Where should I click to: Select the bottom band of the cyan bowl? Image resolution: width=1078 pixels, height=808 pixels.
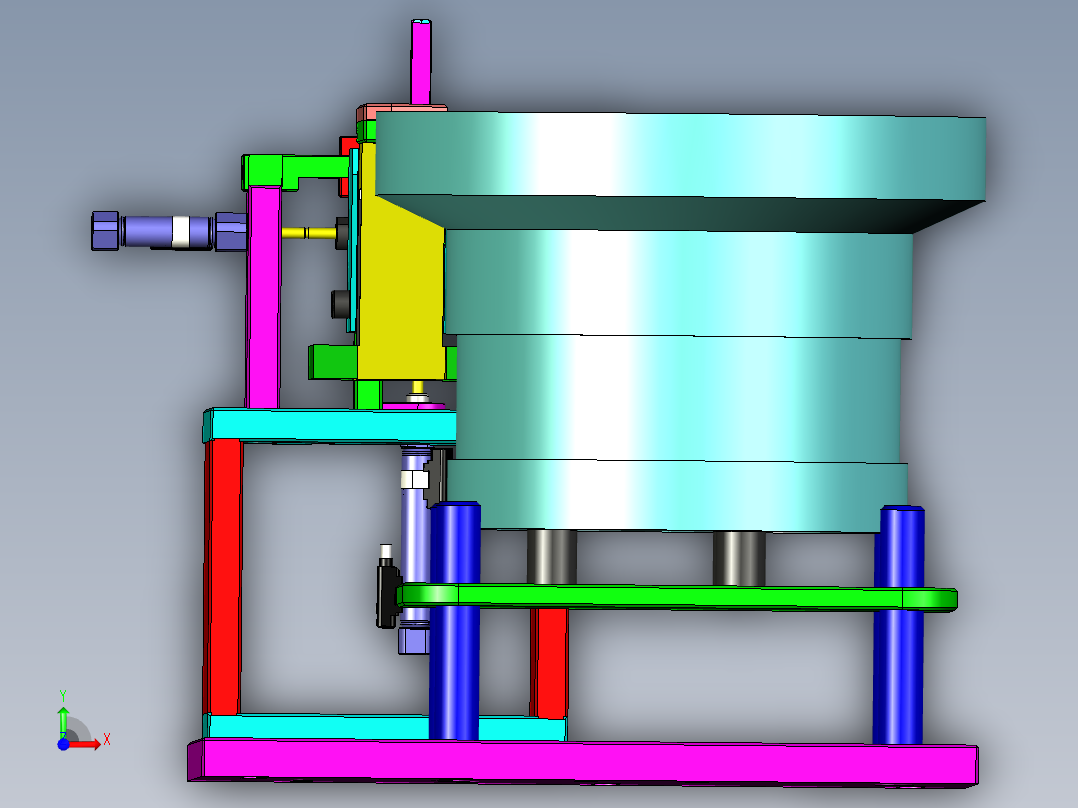[677, 495]
